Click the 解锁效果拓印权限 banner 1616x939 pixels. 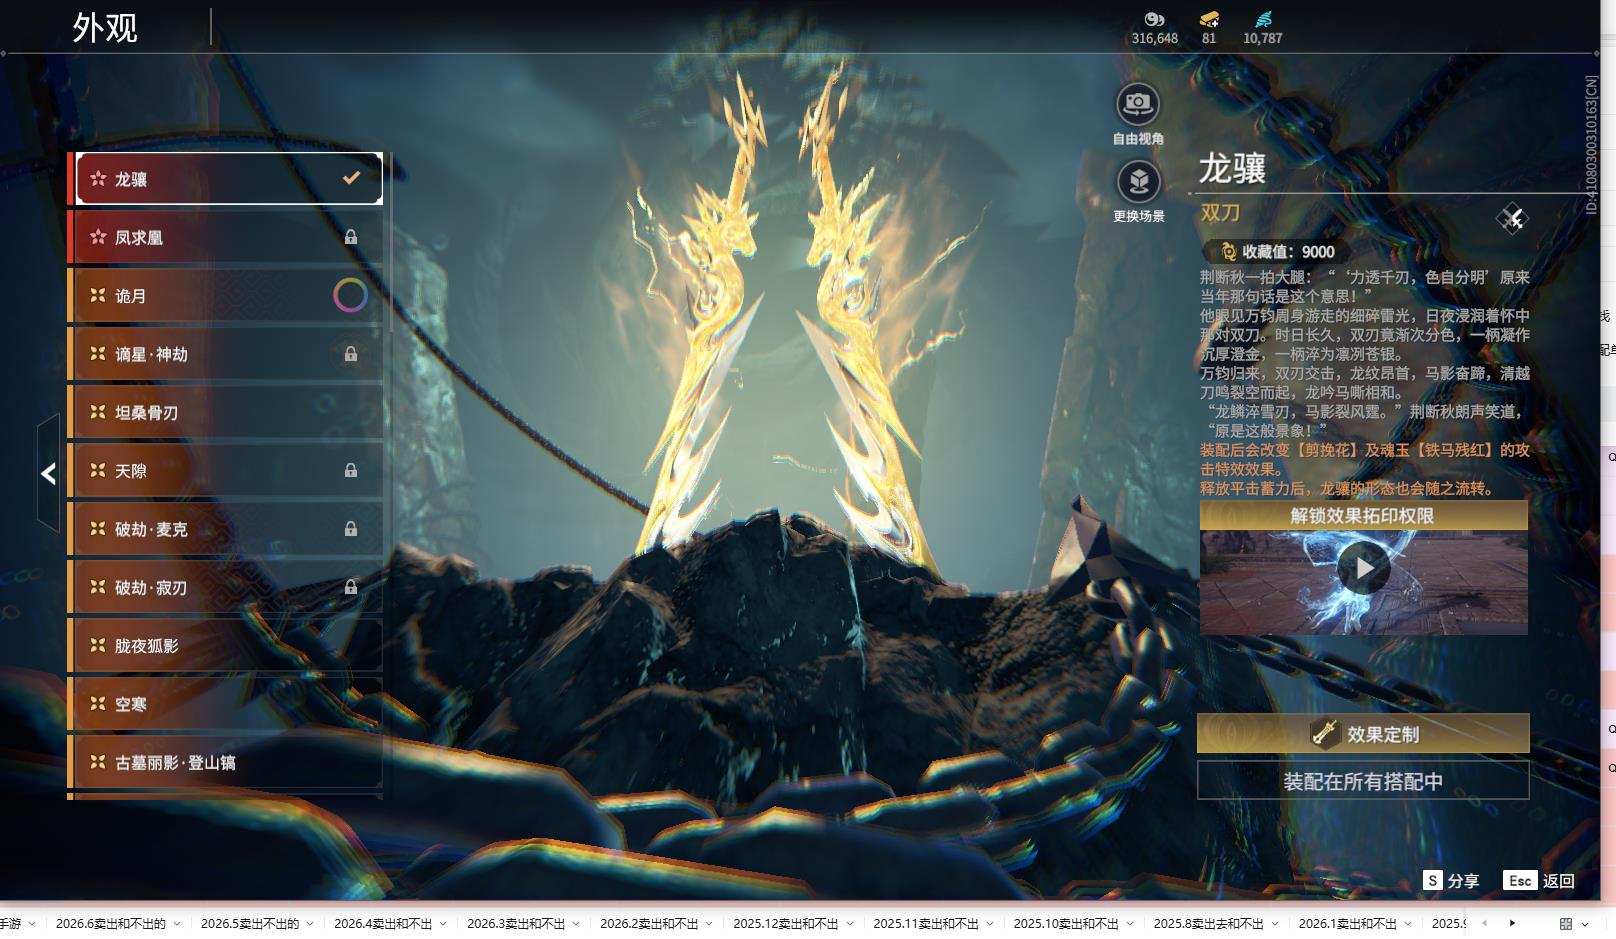point(1363,515)
